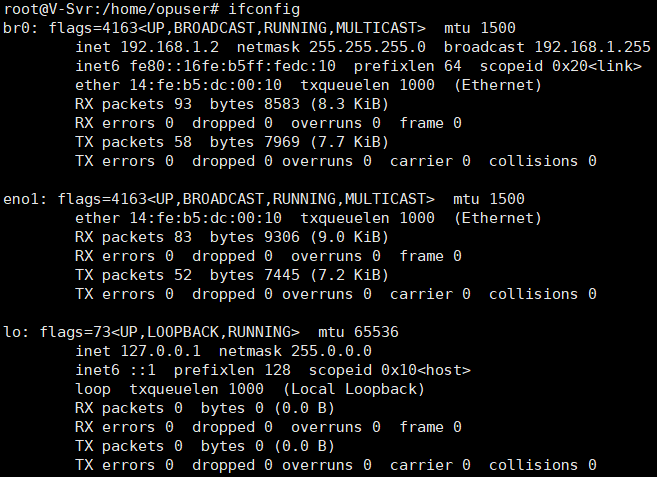Click br0's ether MAC 14:fe:b5:dc:00:10
The width and height of the screenshot is (657, 477).
205,85
